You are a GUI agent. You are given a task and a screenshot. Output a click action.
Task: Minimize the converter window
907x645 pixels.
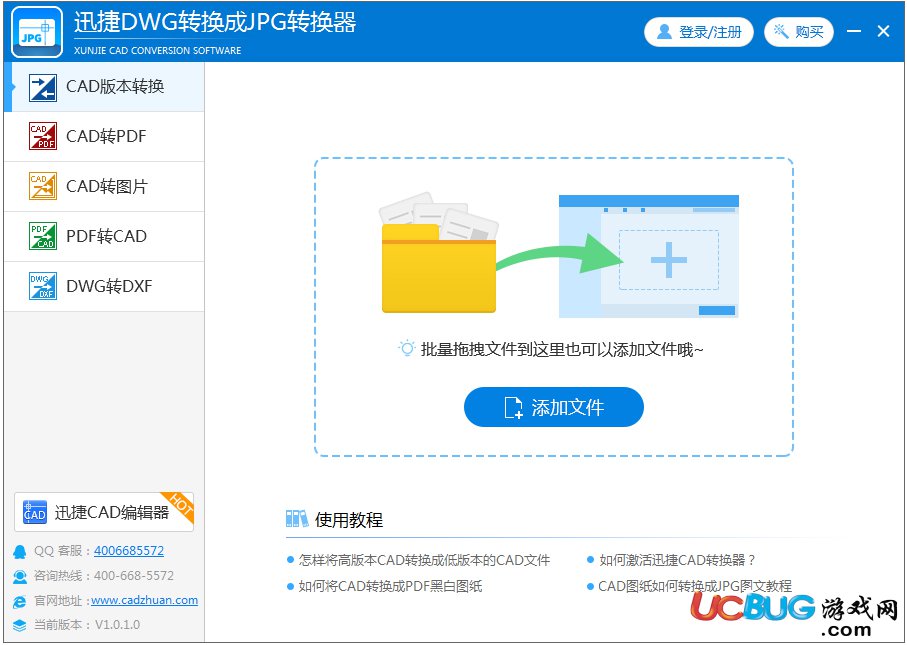[x=854, y=31]
